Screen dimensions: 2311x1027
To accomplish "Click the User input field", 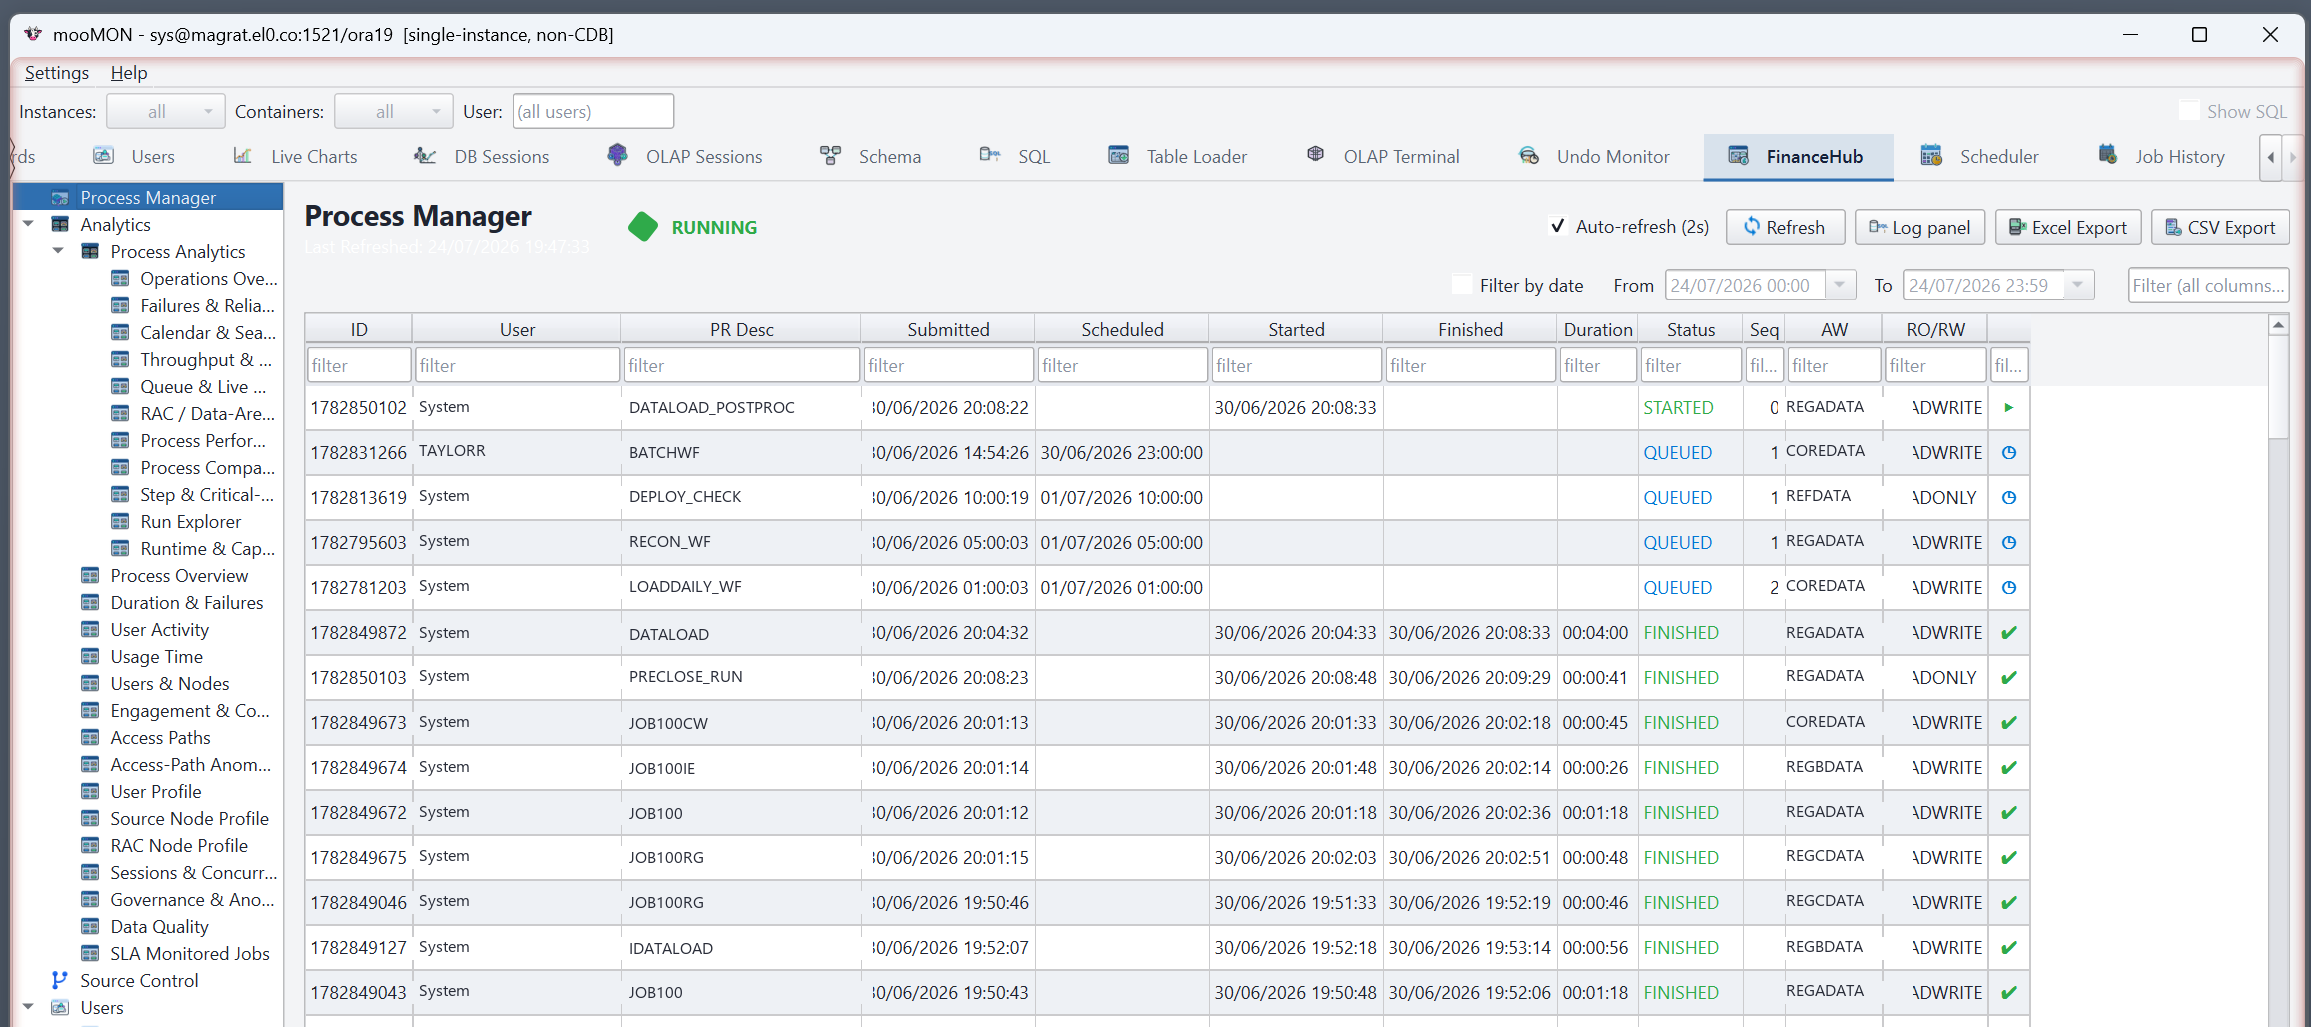I will tap(593, 111).
